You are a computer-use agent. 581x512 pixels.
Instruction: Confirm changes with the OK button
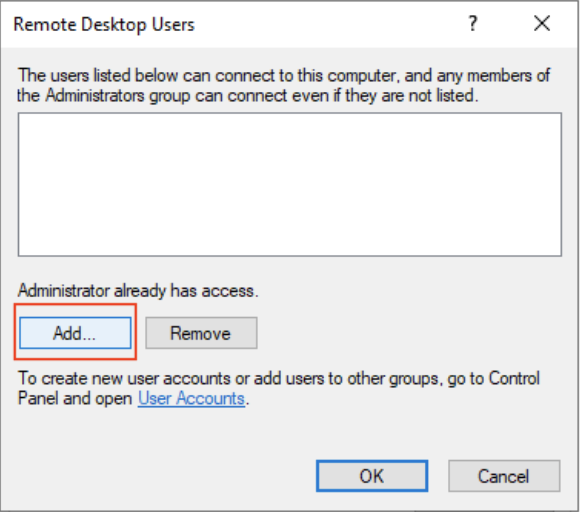point(372,476)
